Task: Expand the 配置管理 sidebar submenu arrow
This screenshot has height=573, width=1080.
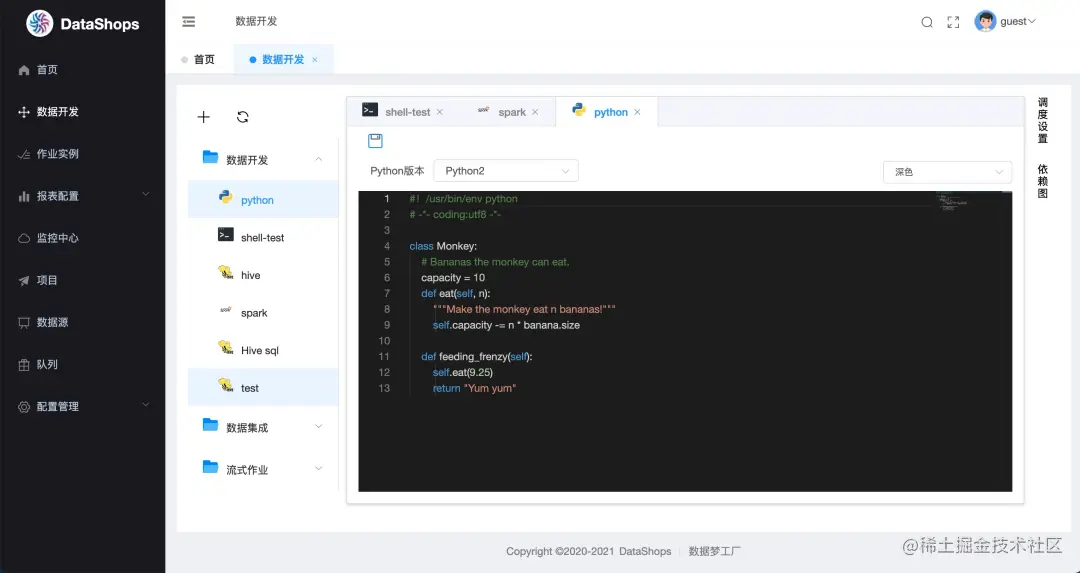Action: coord(145,405)
